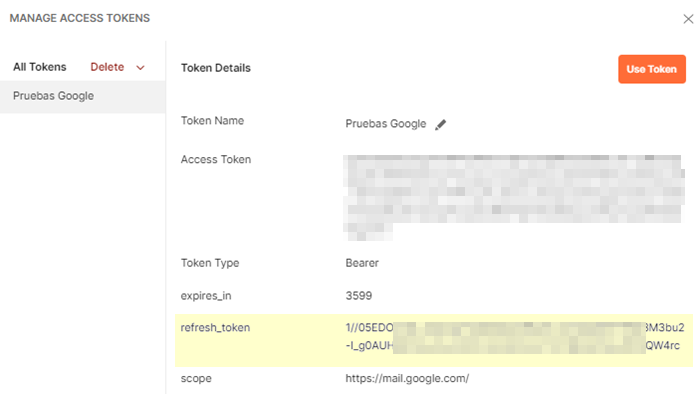
Task: Click the Access Token label
Action: click(216, 159)
